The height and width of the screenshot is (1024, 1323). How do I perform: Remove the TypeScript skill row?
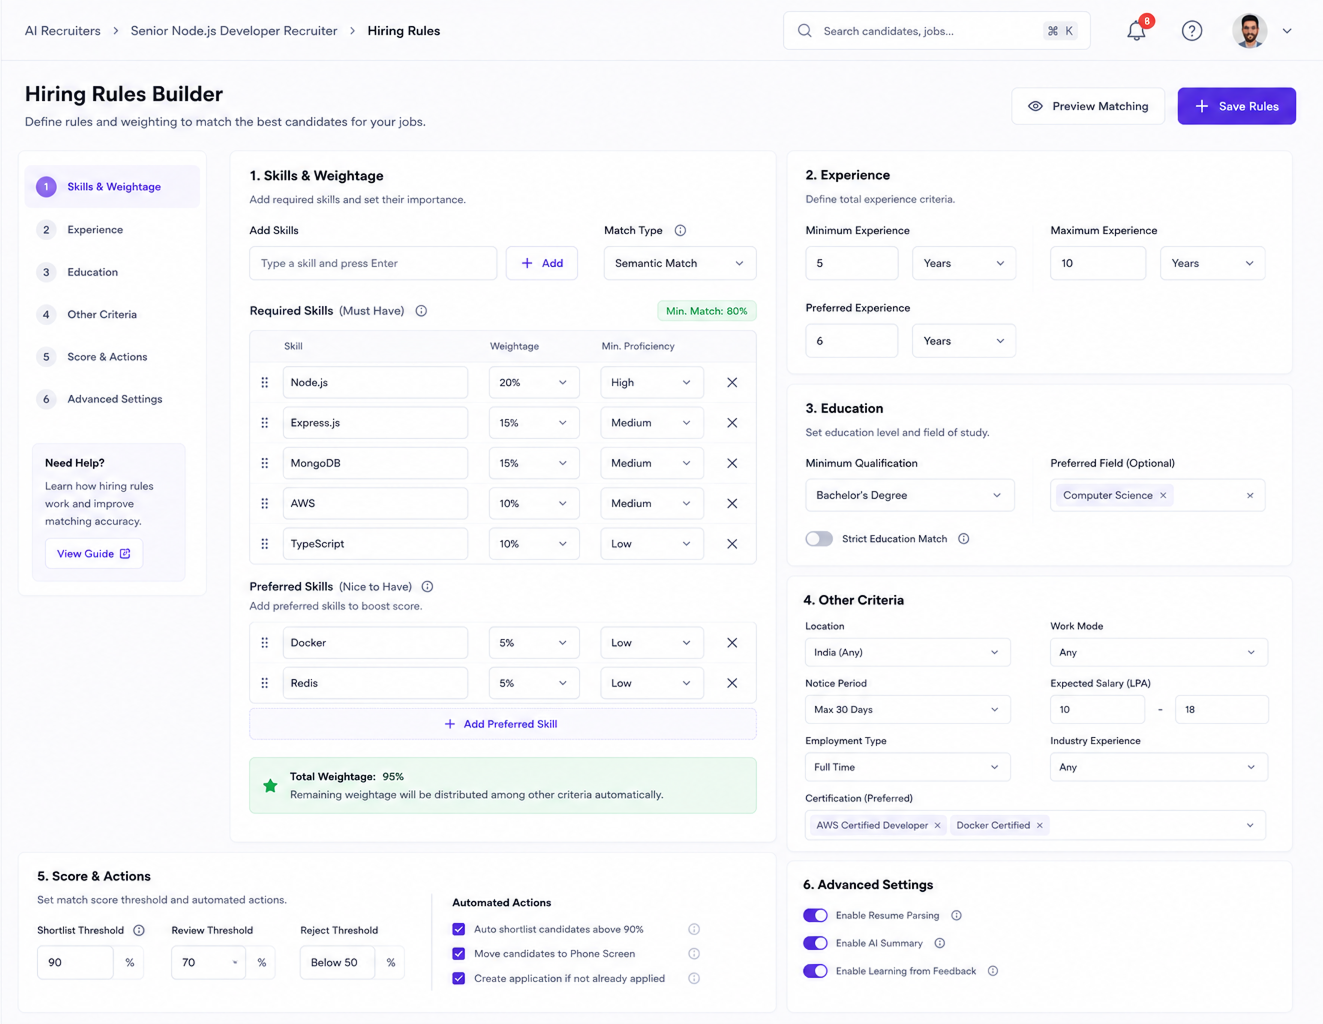tap(732, 544)
